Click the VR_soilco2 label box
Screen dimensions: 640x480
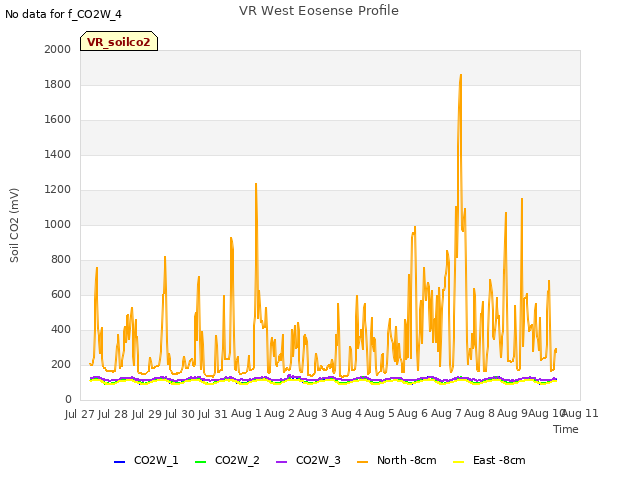119,41
